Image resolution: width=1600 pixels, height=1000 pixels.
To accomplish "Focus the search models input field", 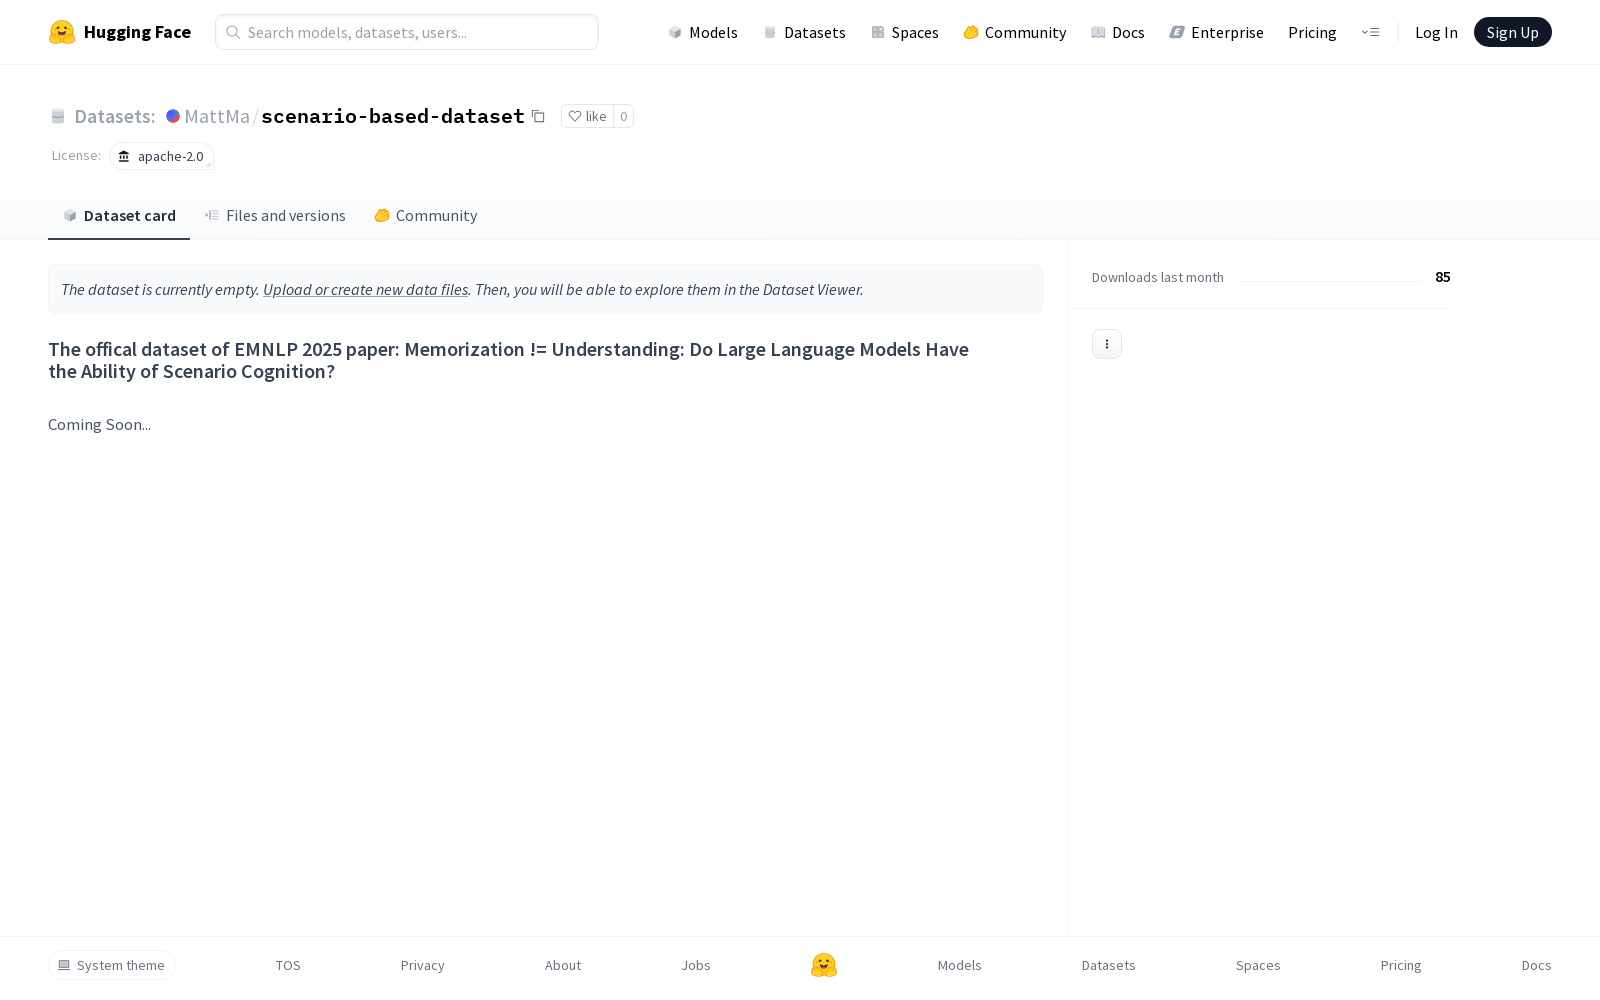I will [407, 32].
